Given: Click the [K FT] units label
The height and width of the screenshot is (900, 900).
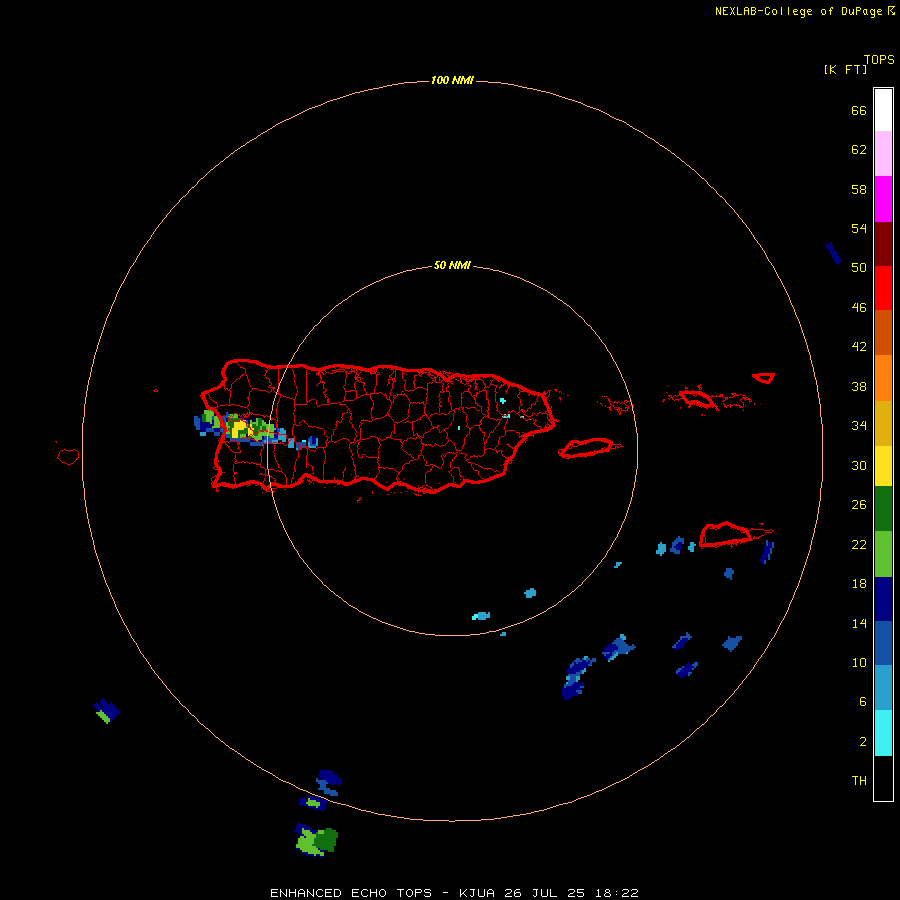Looking at the screenshot, I should [x=845, y=69].
